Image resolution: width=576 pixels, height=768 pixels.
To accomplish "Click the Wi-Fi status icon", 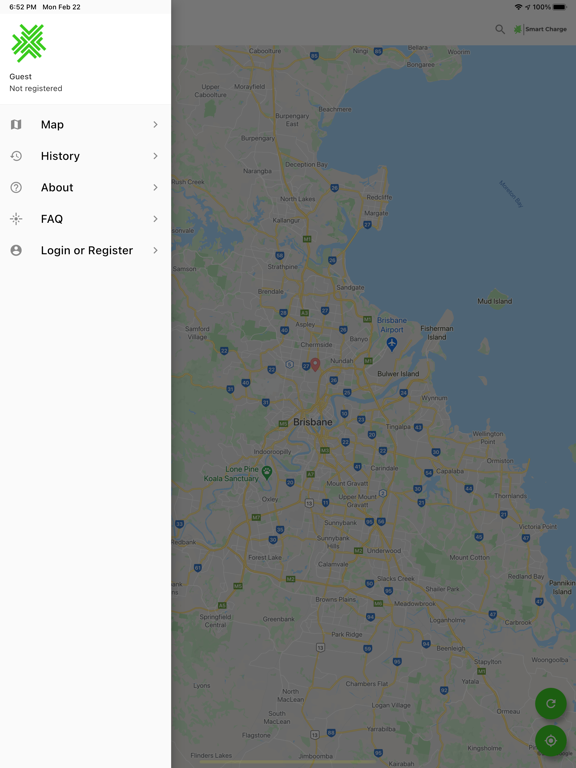I will (518, 7).
